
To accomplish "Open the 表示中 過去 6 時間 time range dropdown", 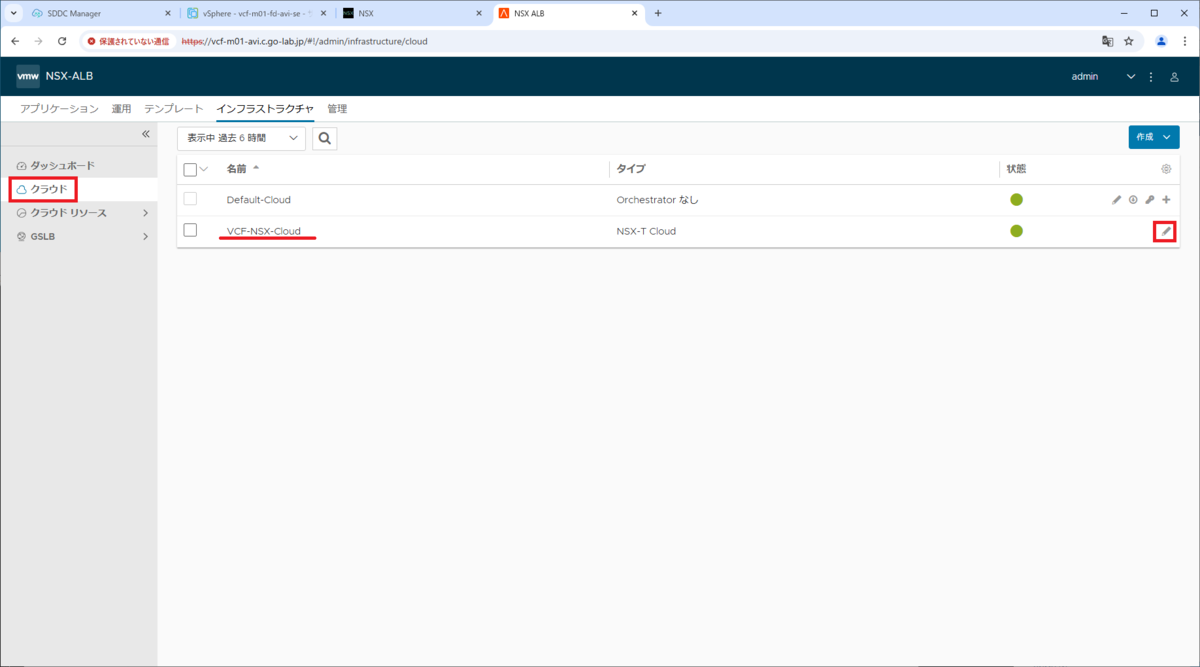I will click(x=241, y=138).
